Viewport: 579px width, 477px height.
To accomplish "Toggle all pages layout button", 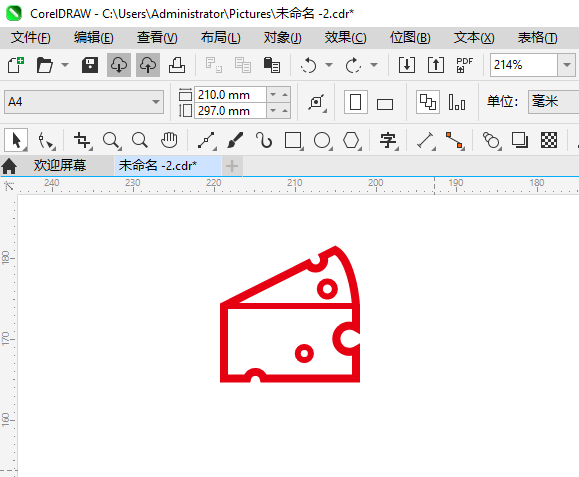I will click(428, 102).
